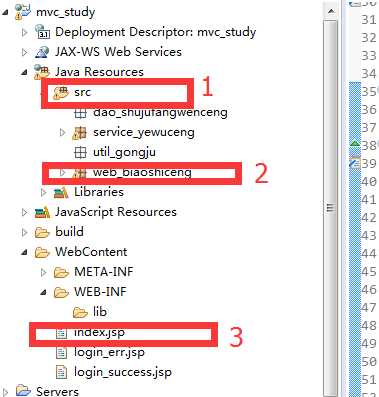
Task: Click the Java Resources icon
Action: pyautogui.click(x=42, y=72)
